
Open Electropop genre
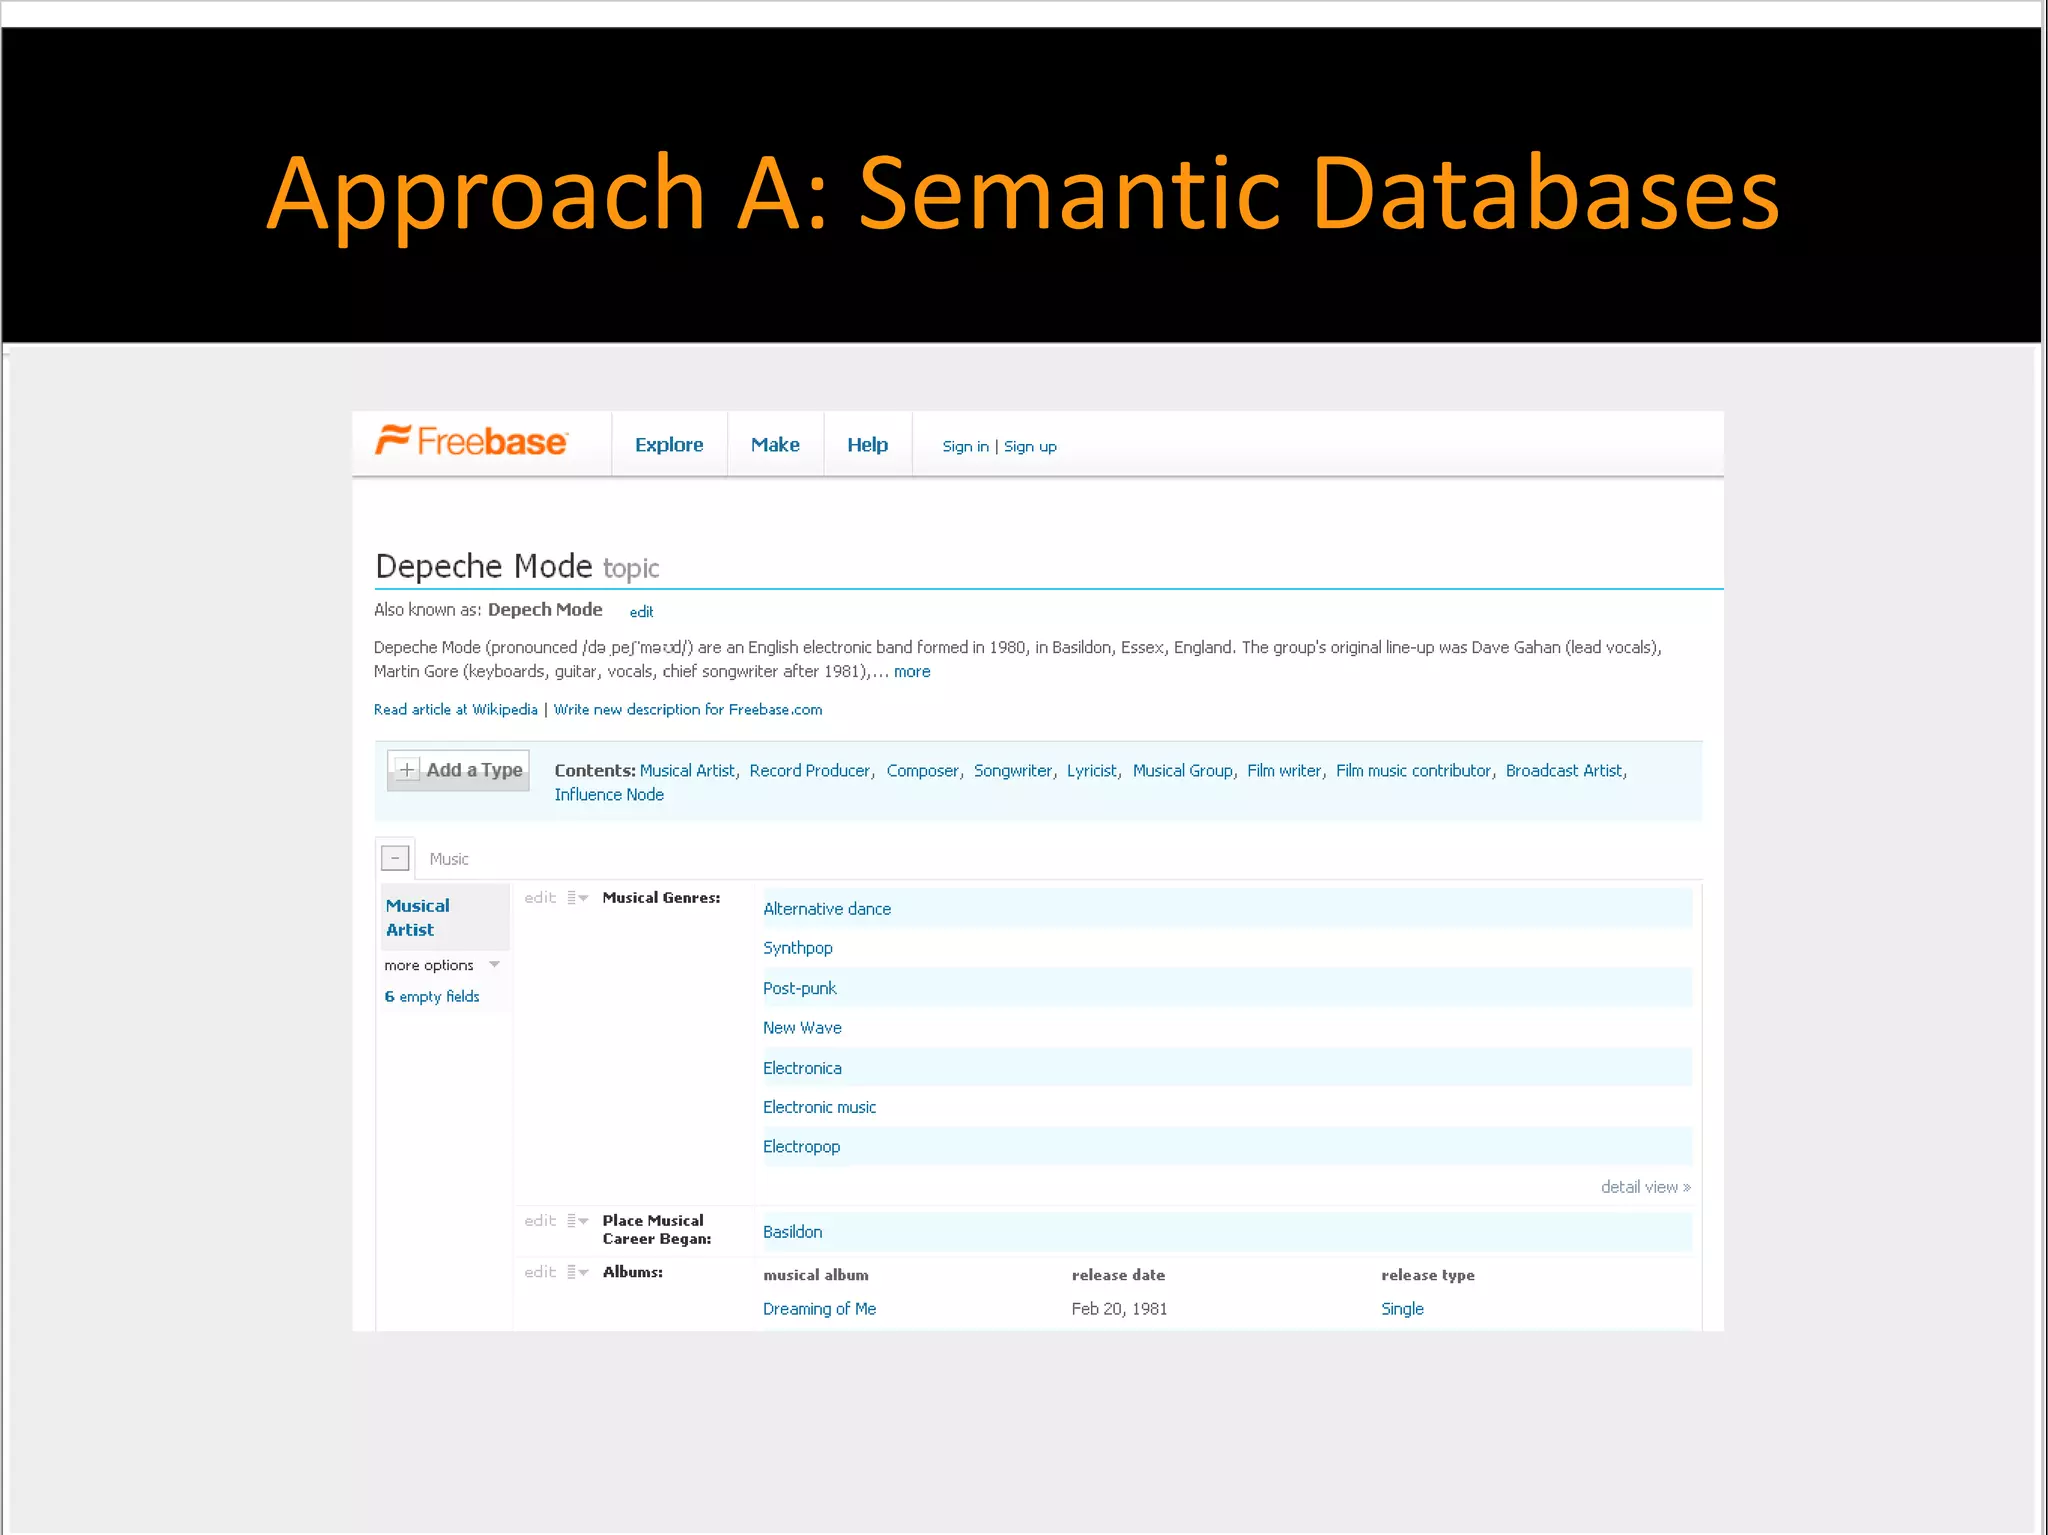point(801,1147)
